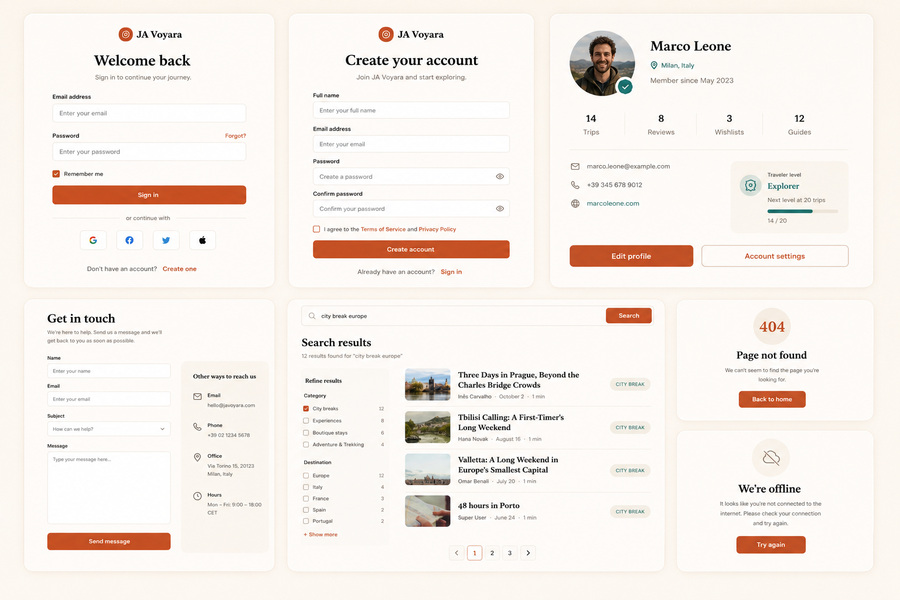The image size is (900, 600).
Task: Click the Twitter sign-in icon
Action: tap(166, 240)
